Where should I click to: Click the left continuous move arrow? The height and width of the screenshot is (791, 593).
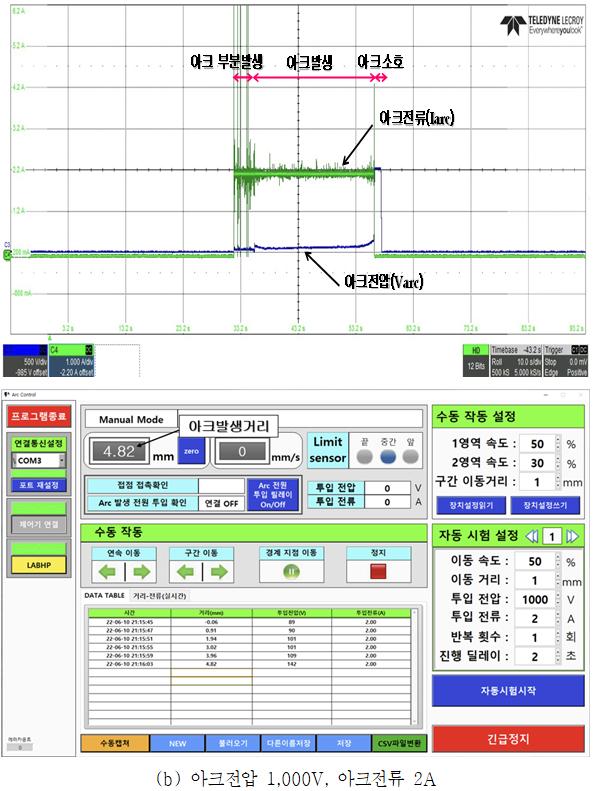[x=107, y=572]
